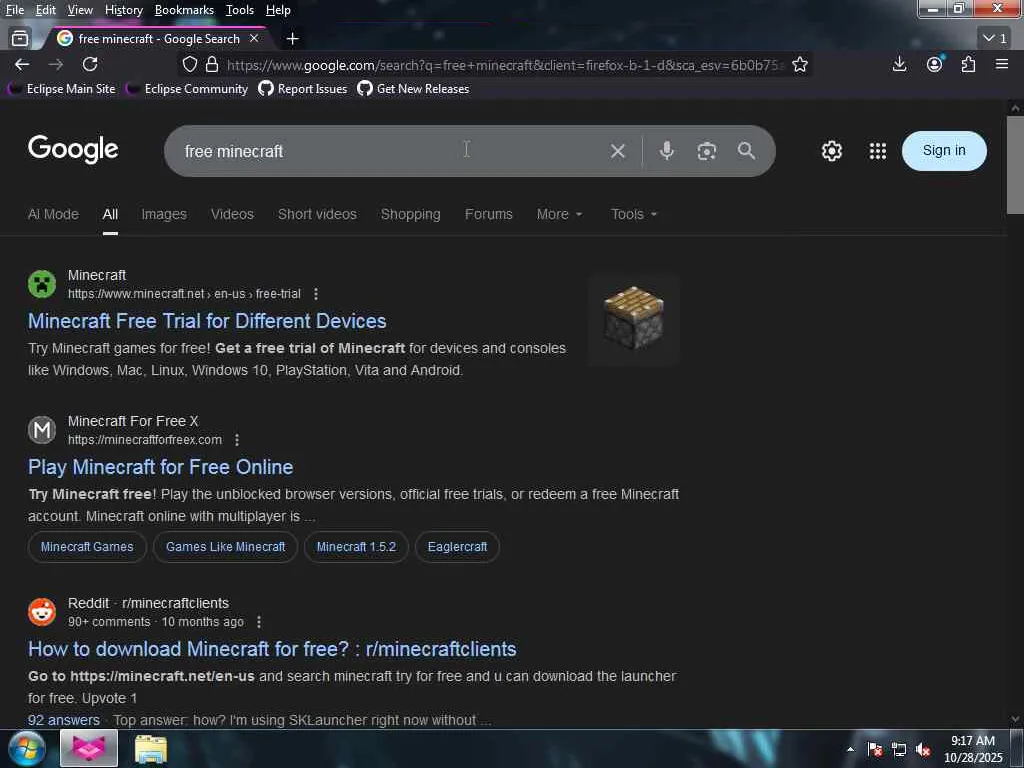The width and height of the screenshot is (1024, 768).
Task: Switch to Shopping results tab
Action: [410, 214]
